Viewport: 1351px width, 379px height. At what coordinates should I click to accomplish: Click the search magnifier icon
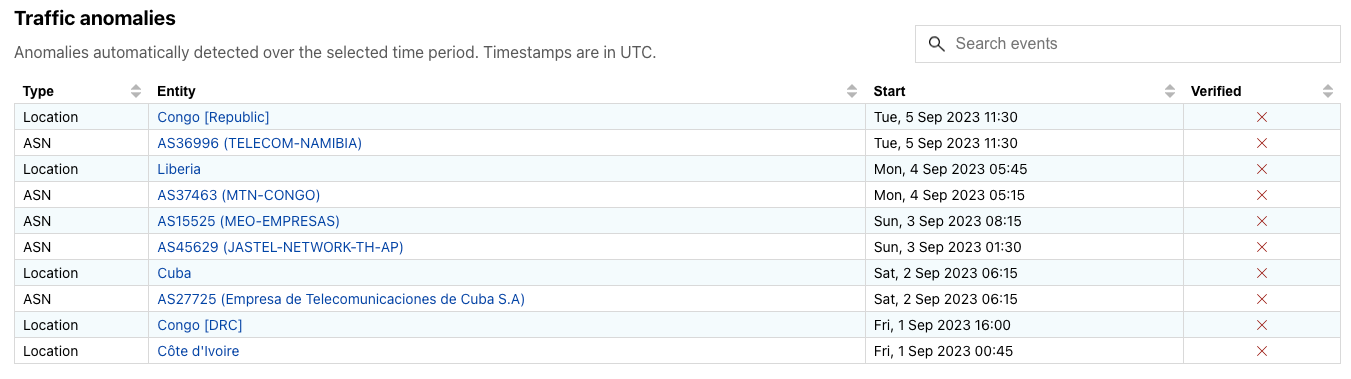tap(936, 44)
